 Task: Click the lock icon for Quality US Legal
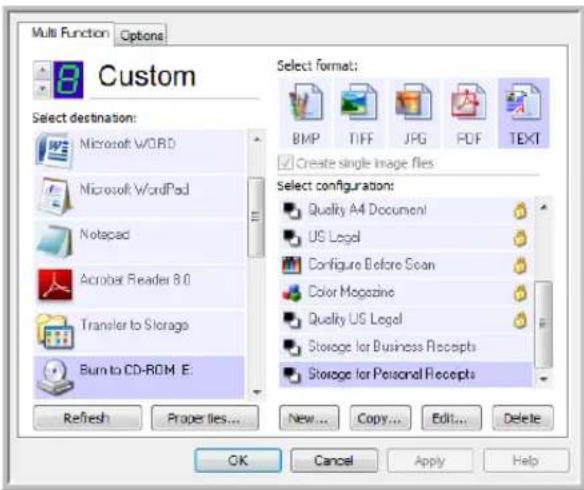pos(520,320)
